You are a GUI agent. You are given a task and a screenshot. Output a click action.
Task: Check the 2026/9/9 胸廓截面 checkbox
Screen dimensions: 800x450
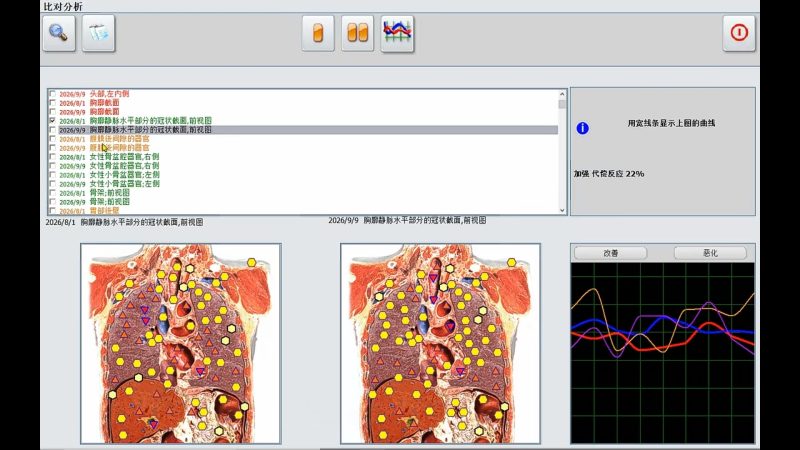pyautogui.click(x=53, y=112)
